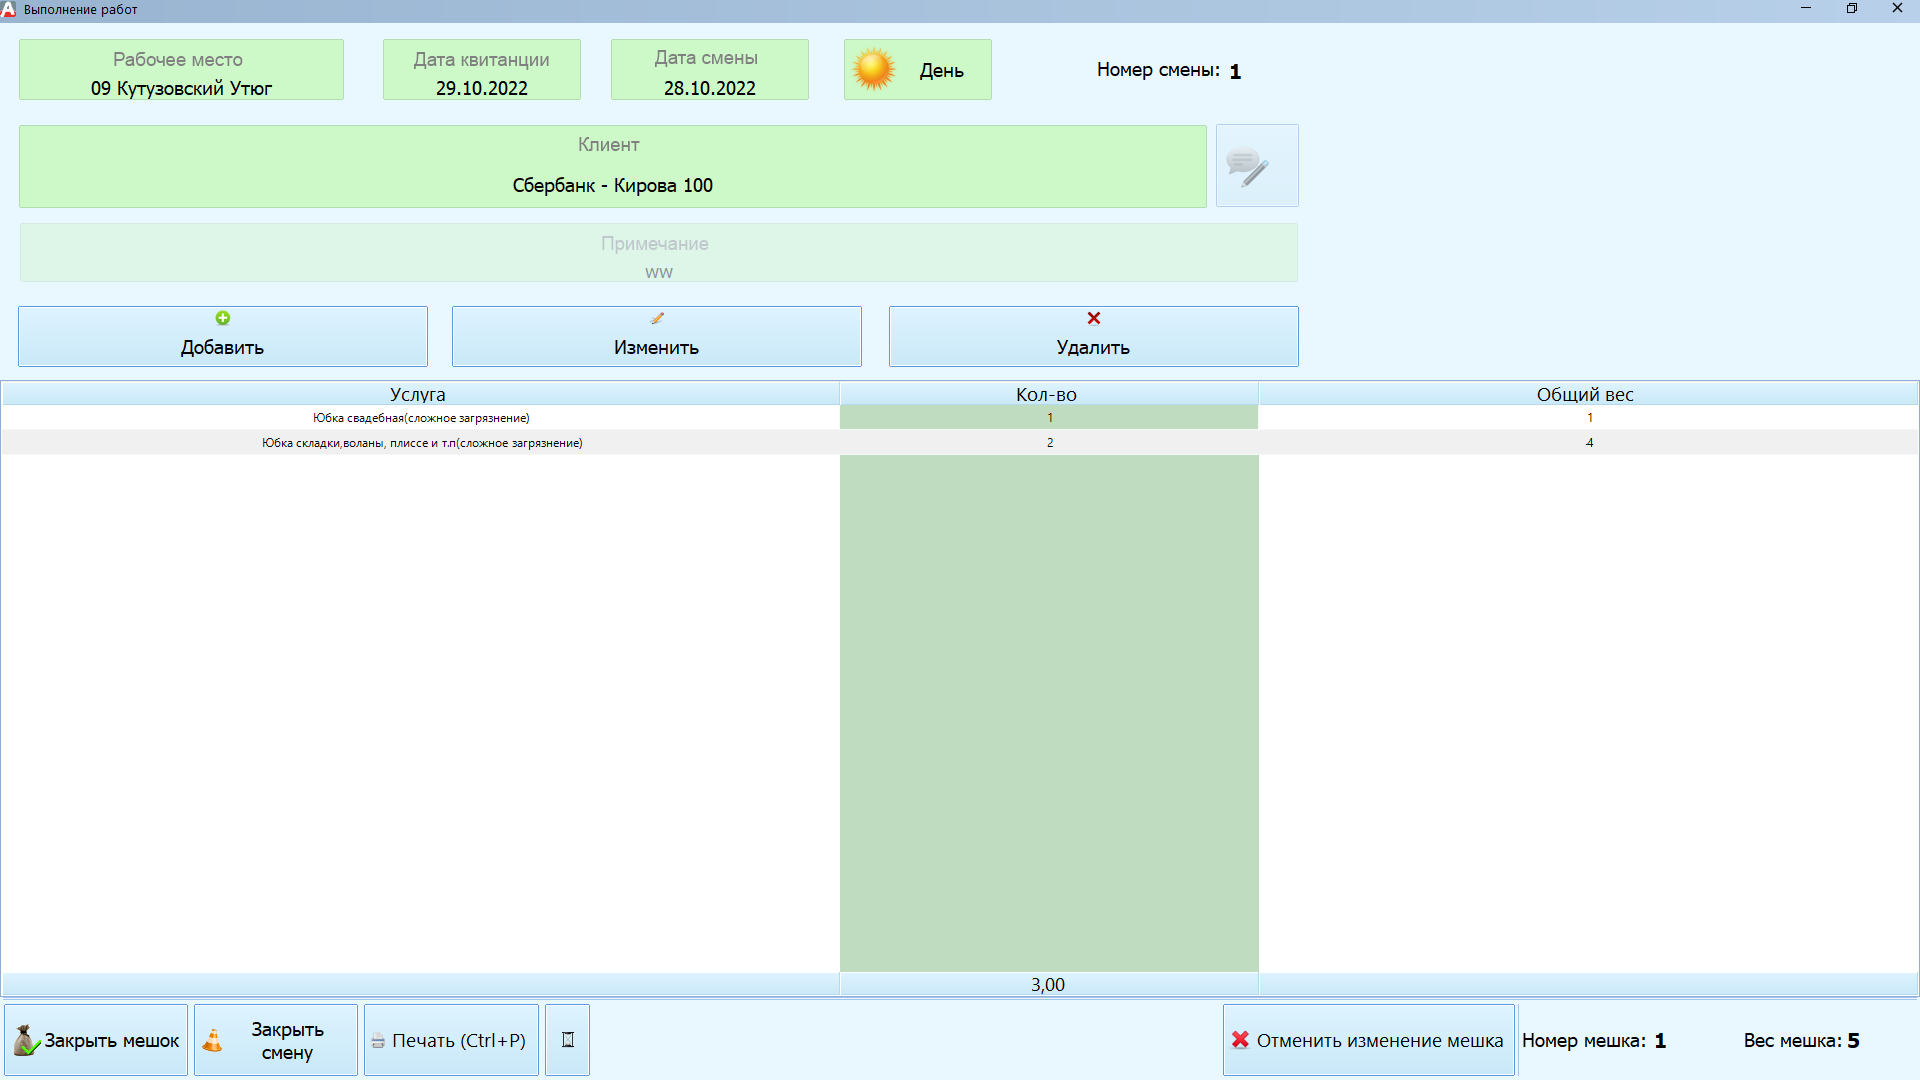Select the День shift label
This screenshot has width=1920, height=1080.
(942, 71)
